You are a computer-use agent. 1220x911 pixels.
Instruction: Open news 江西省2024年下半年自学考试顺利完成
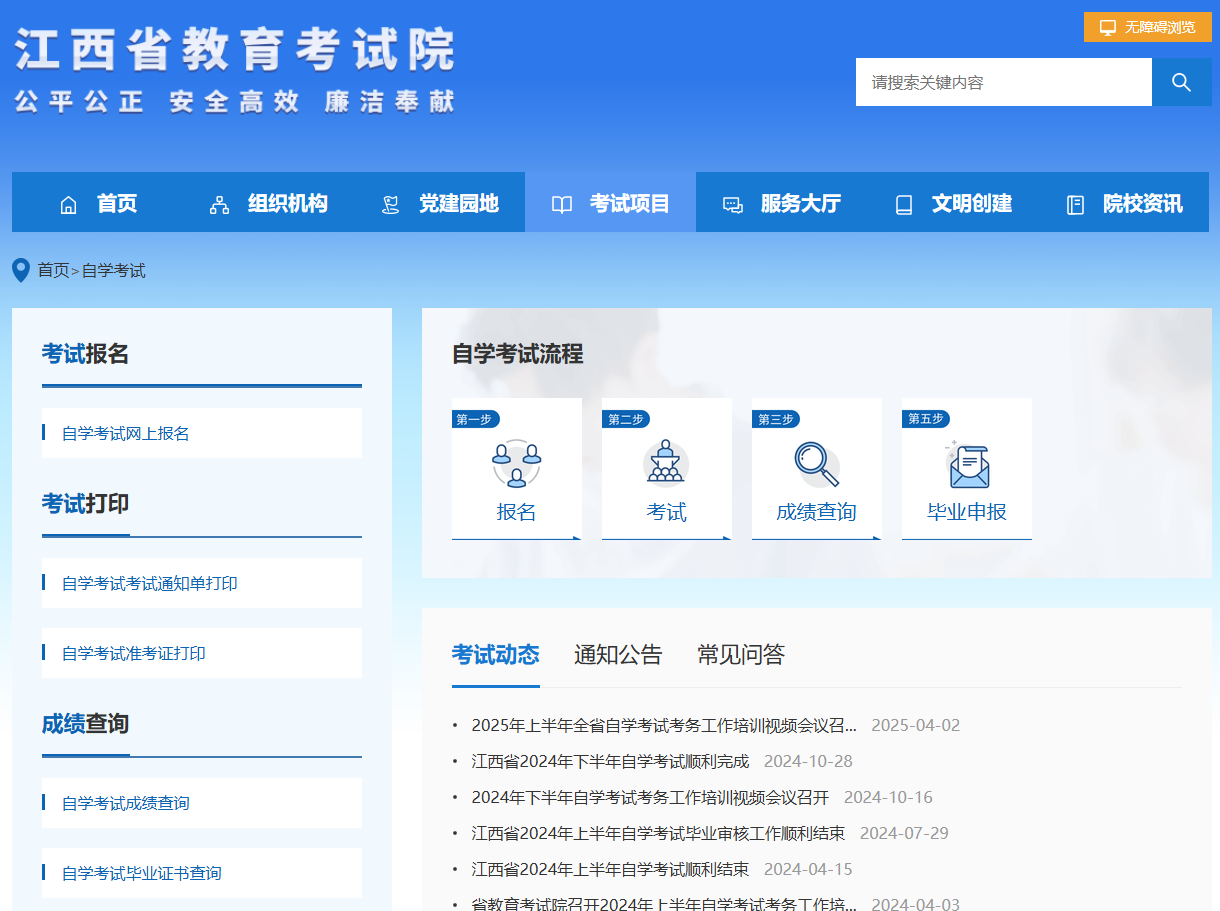coord(610,761)
